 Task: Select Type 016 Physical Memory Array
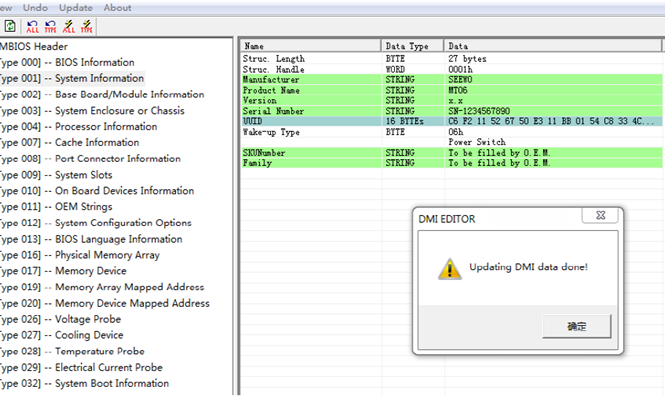[80, 255]
